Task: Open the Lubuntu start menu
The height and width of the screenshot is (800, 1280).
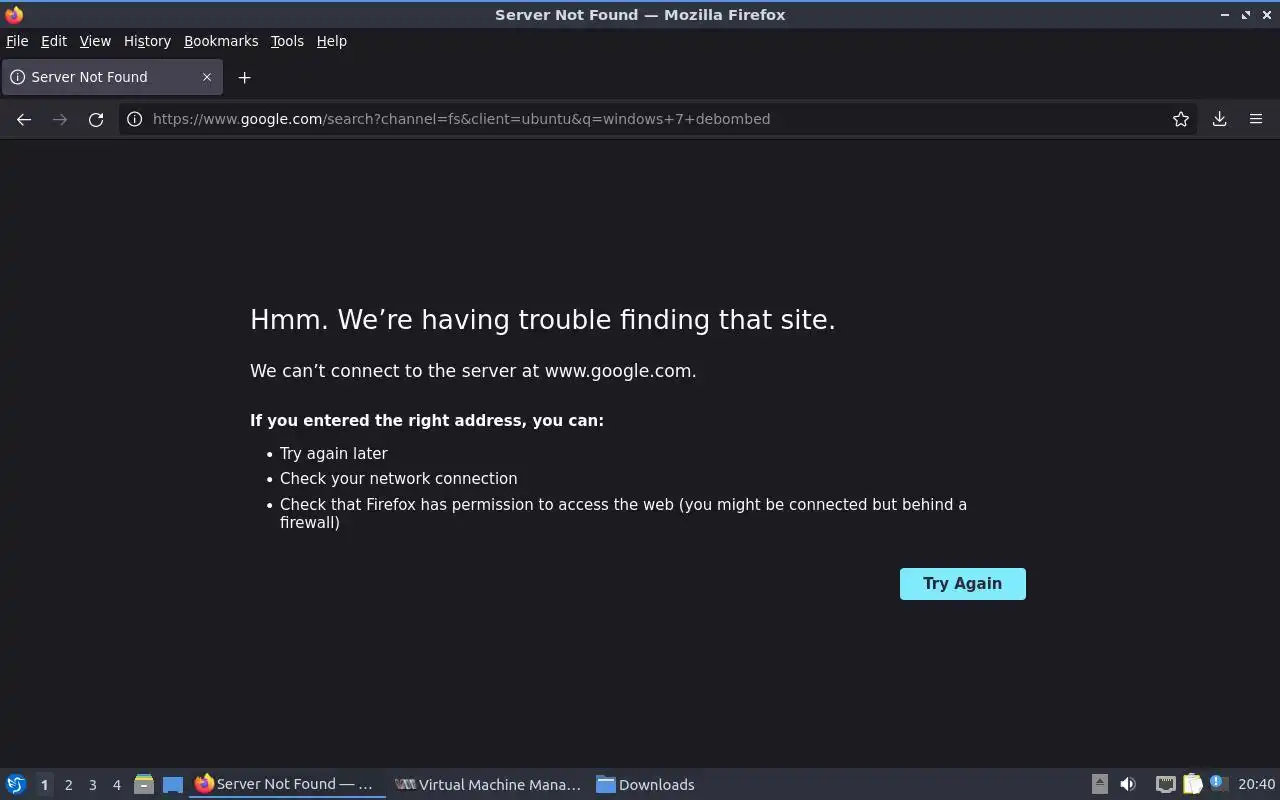Action: [x=16, y=785]
